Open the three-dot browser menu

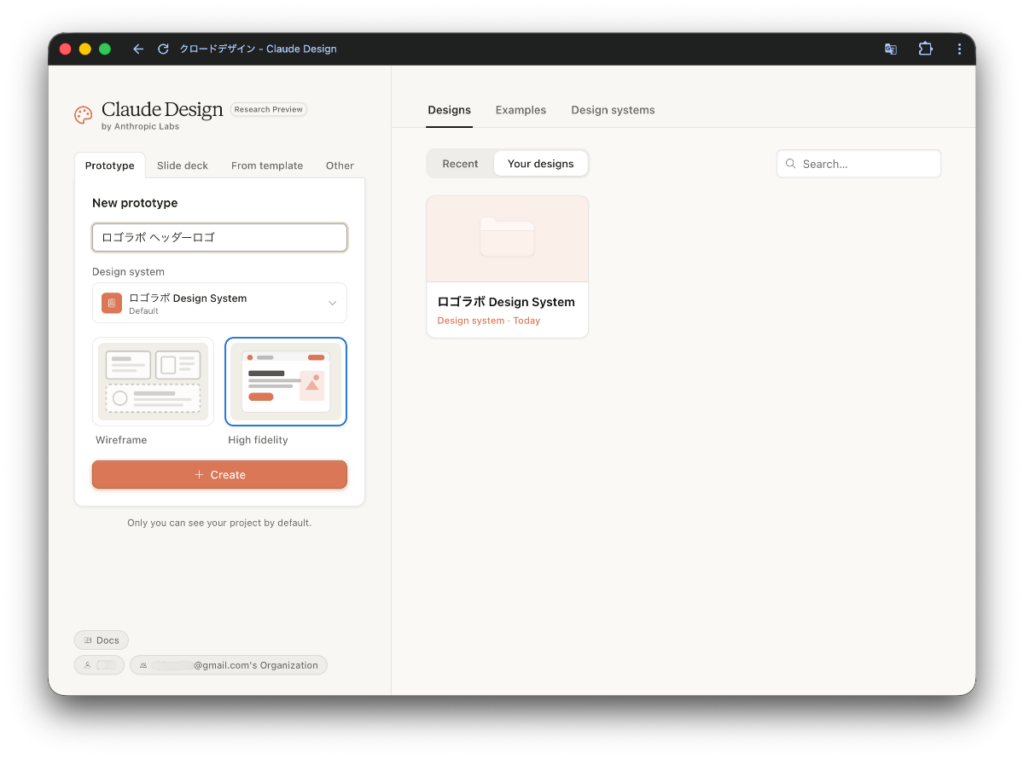(x=959, y=49)
